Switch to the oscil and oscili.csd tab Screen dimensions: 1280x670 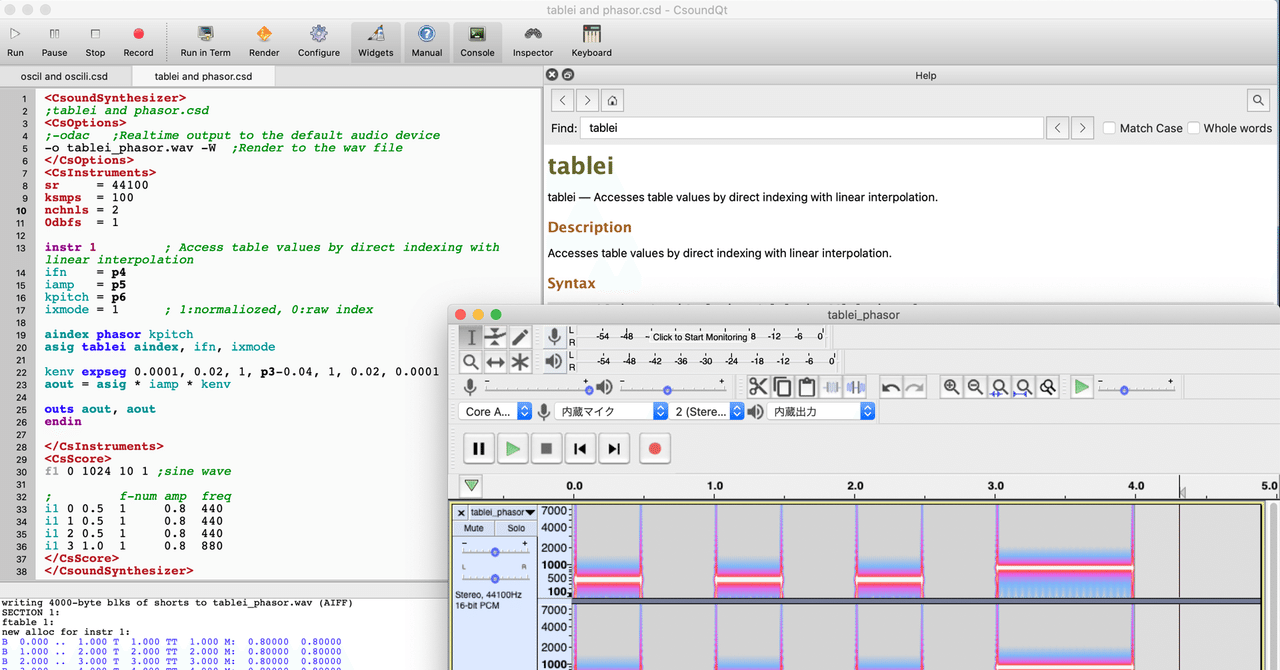click(x=64, y=76)
